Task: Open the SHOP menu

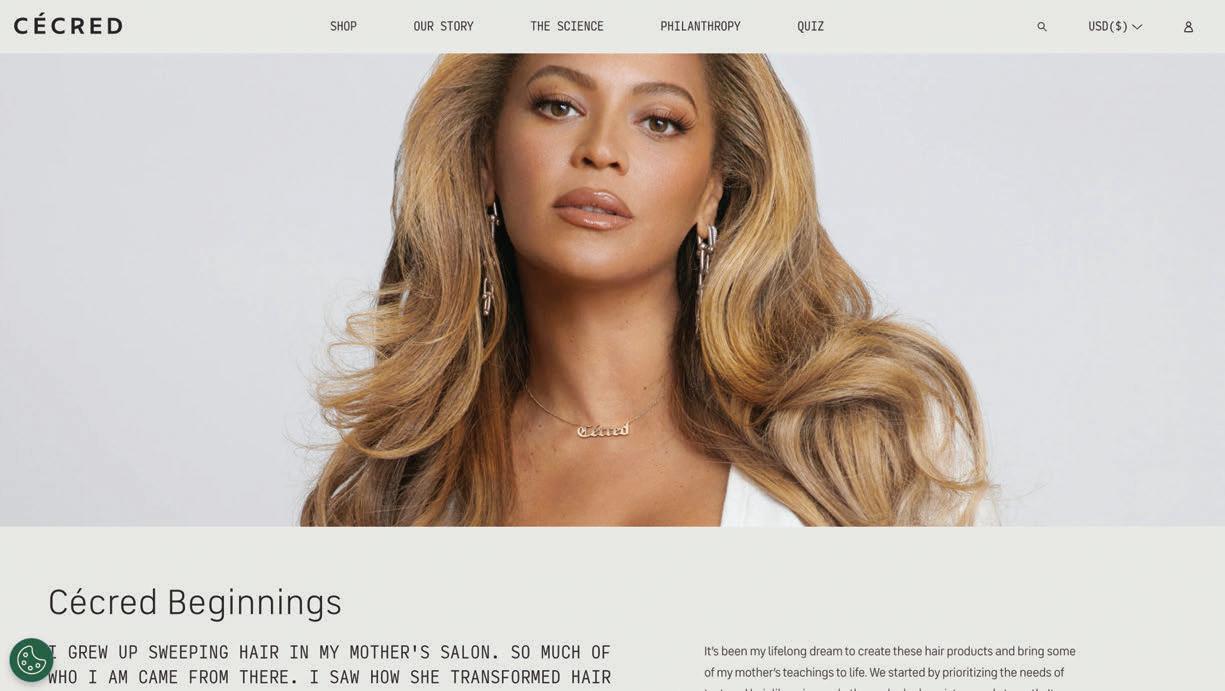Action: click(343, 27)
